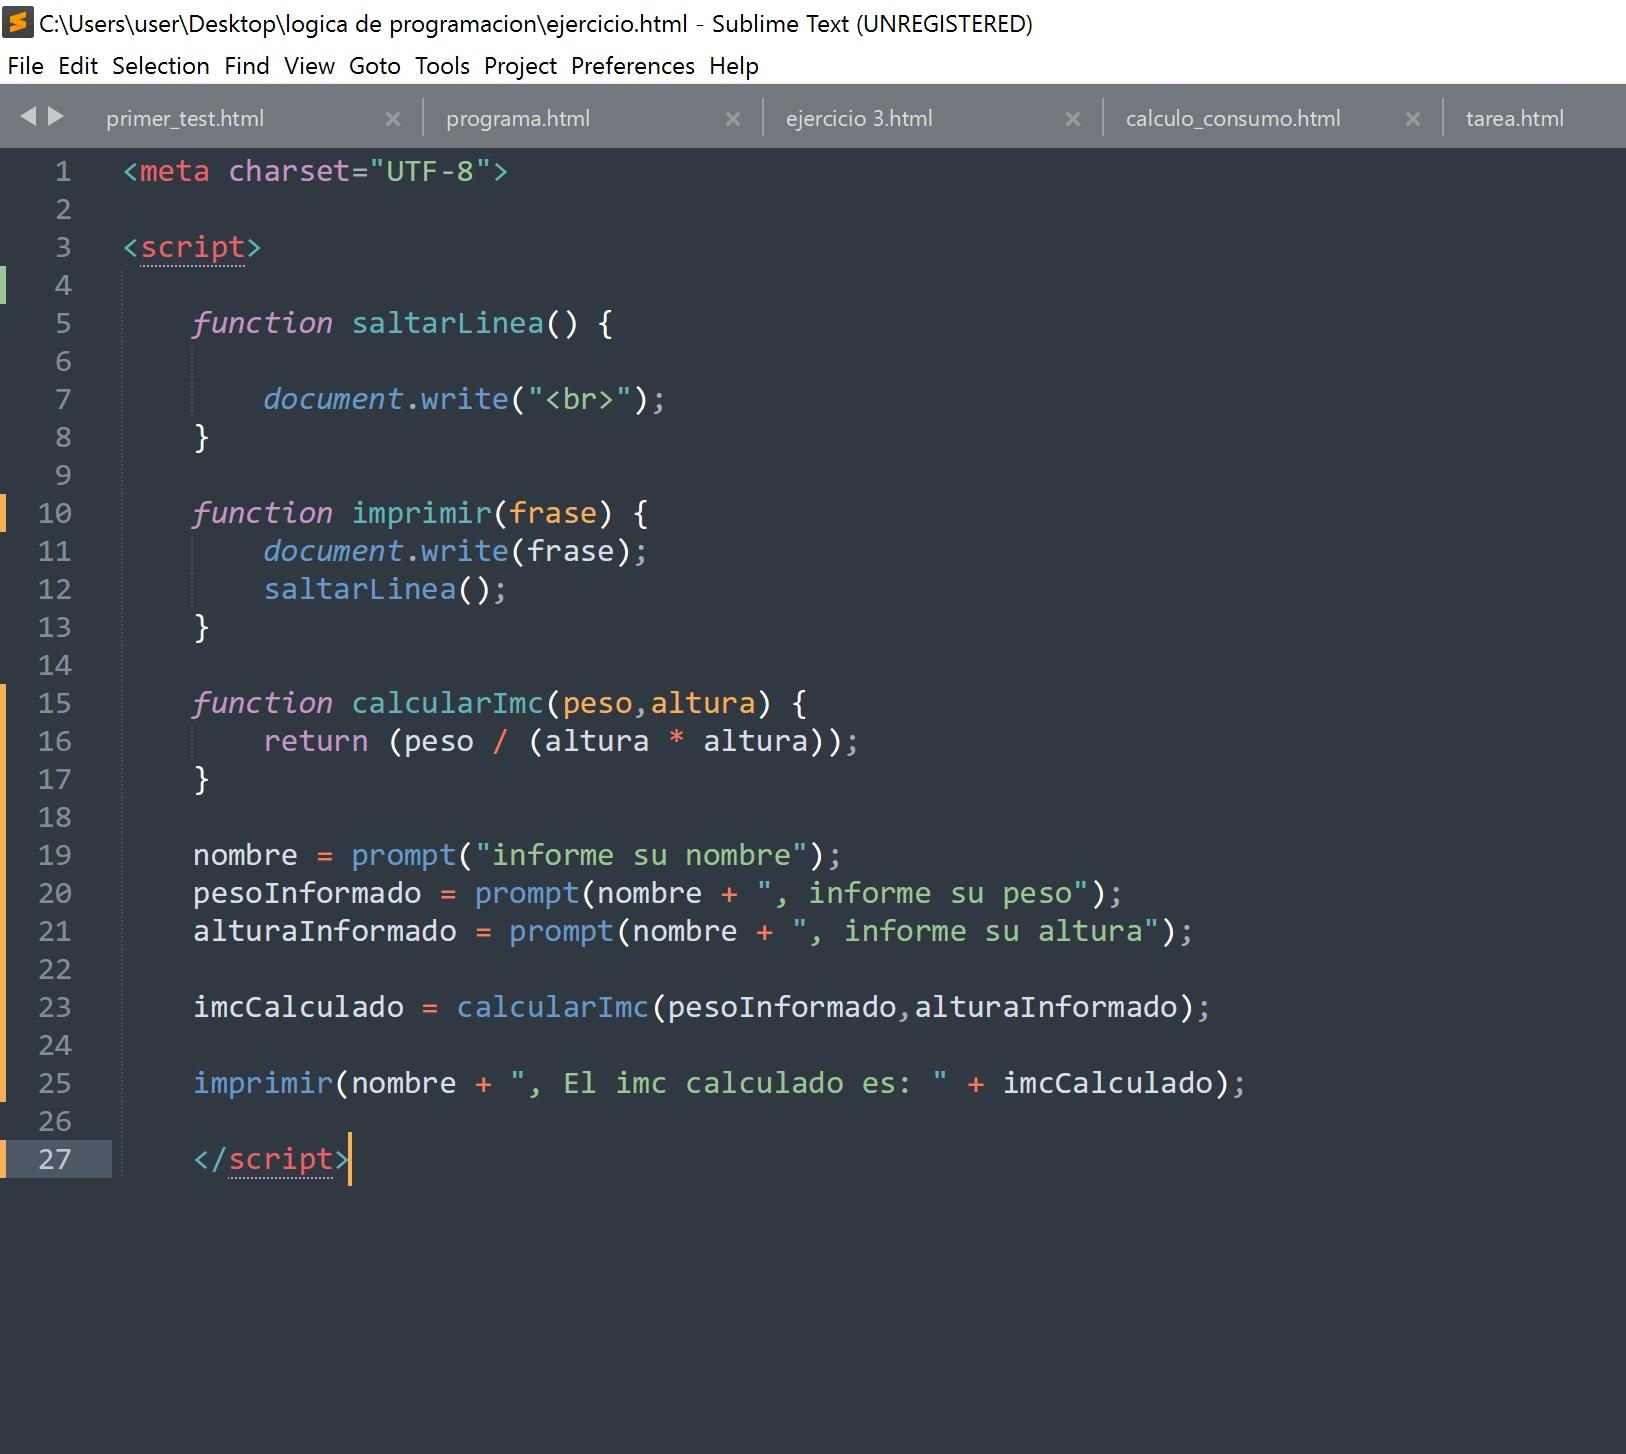Click the alturaInformado variable on line 21

[324, 932]
